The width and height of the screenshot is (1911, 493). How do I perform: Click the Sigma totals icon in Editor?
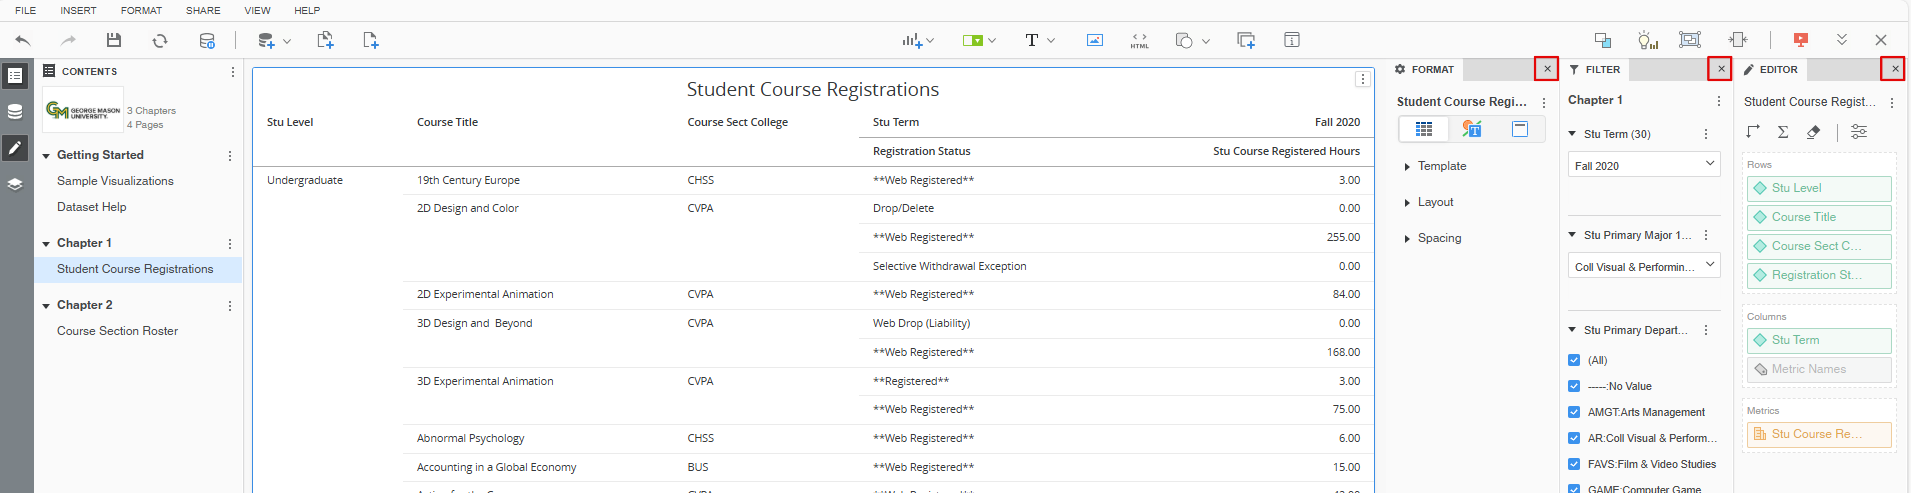pos(1783,132)
